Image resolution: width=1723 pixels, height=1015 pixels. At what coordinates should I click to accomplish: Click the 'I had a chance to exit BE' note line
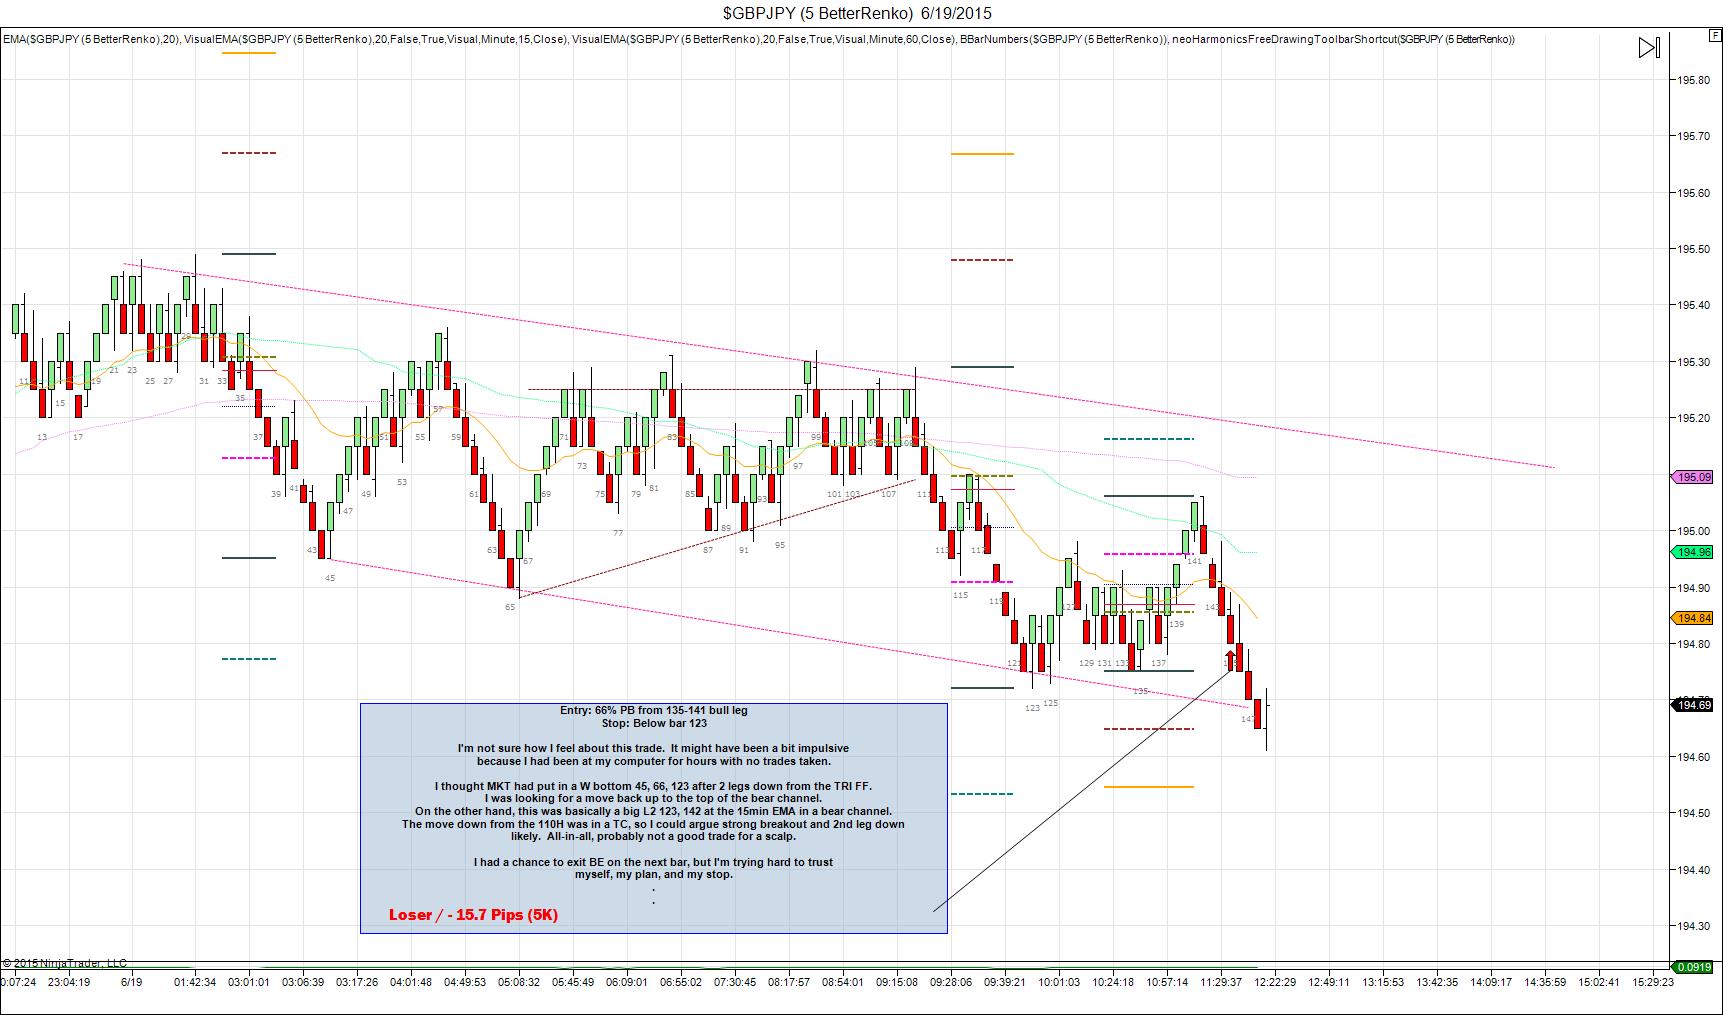click(653, 862)
